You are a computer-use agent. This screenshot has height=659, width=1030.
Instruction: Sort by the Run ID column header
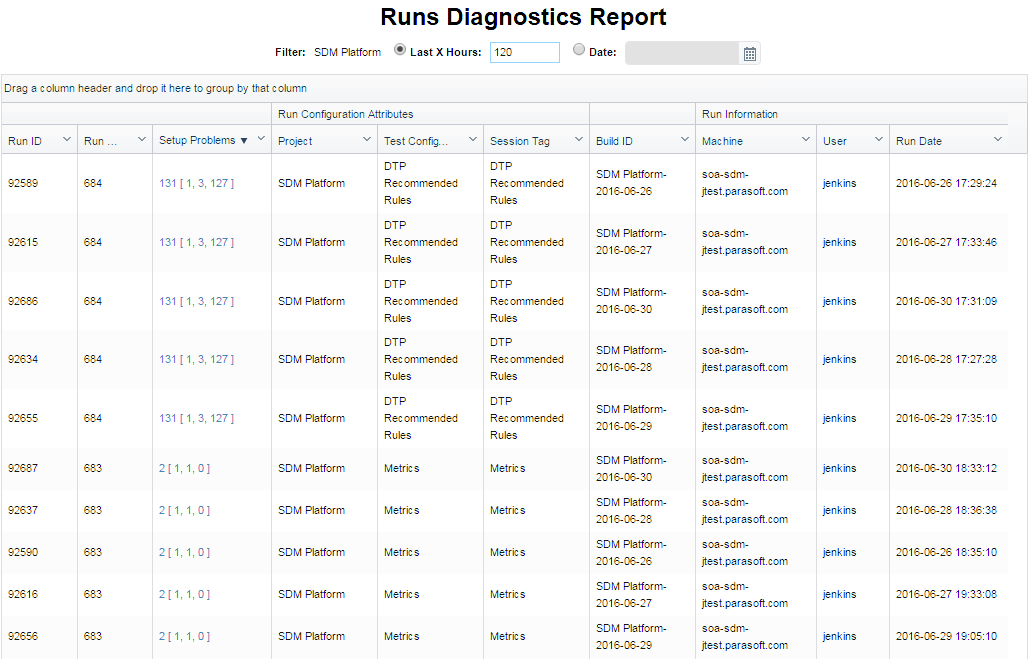[x=25, y=141]
